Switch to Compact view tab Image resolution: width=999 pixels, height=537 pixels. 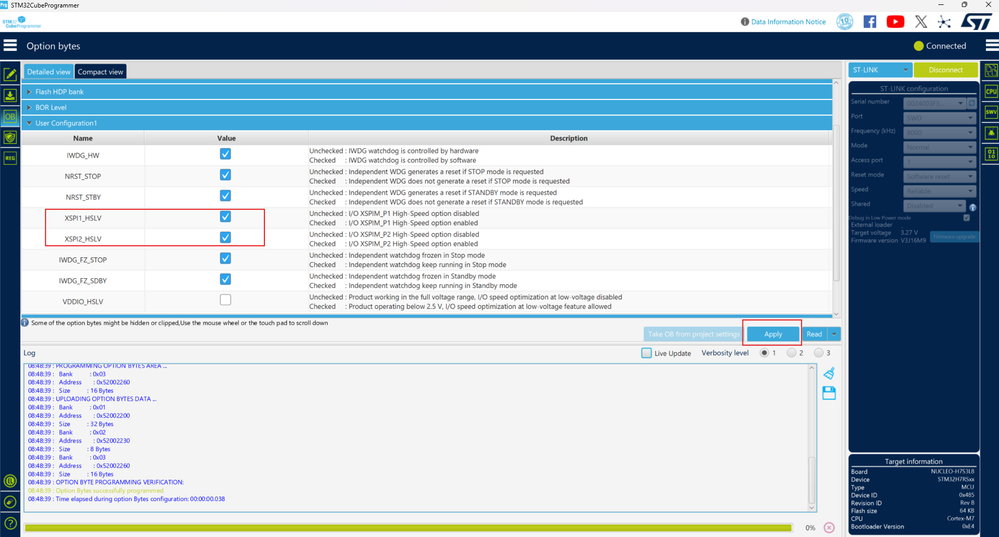pyautogui.click(x=100, y=71)
